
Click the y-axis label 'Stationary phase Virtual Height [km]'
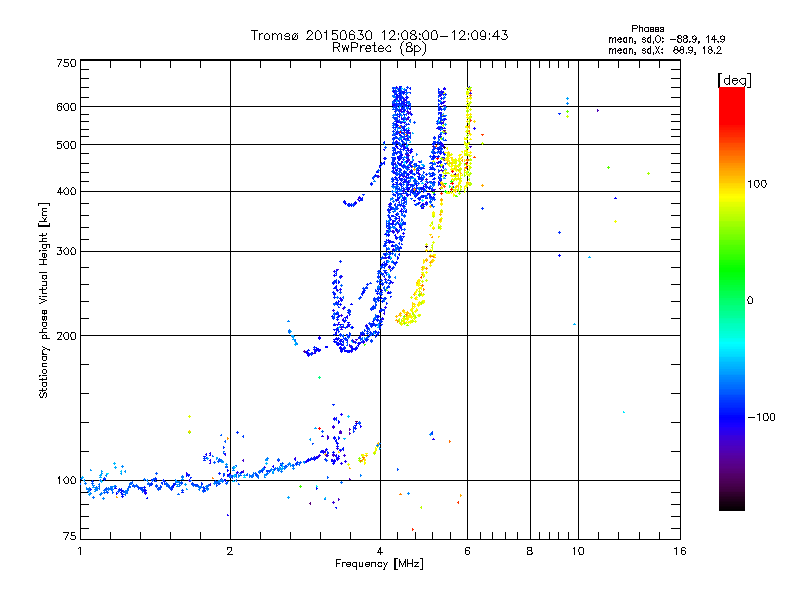pos(43,300)
